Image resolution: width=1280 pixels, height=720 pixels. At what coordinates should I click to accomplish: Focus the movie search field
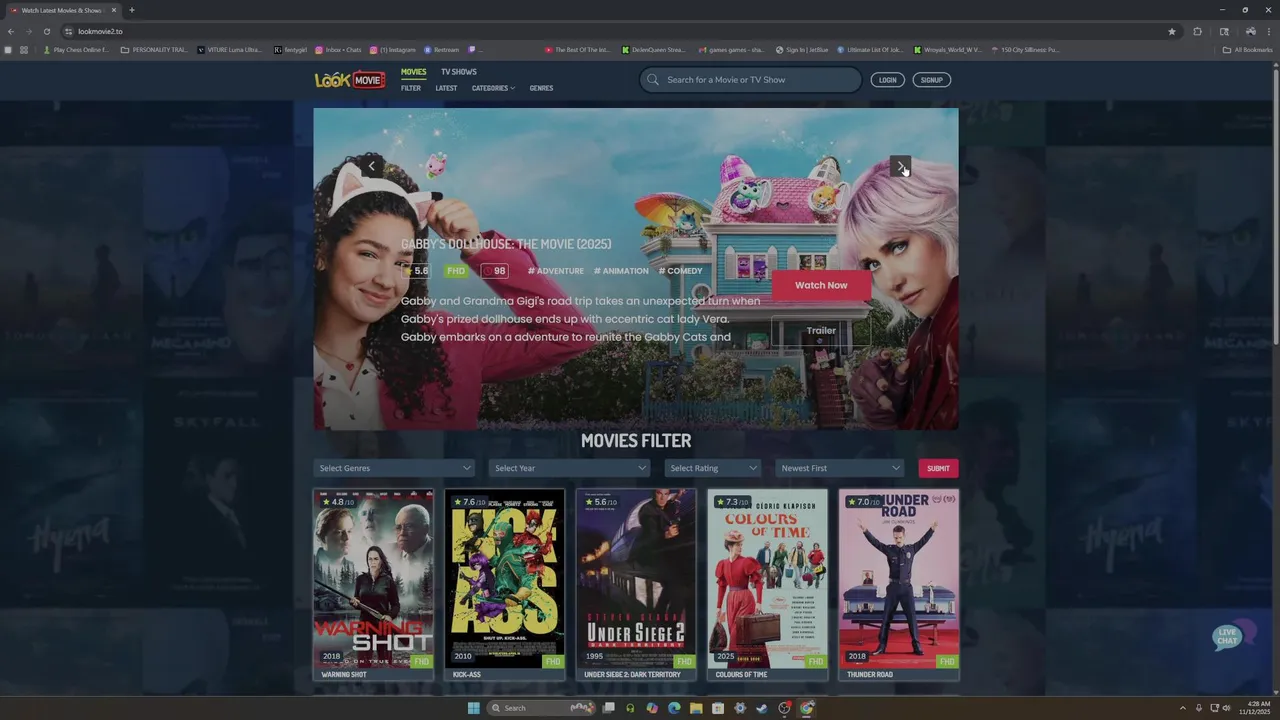[x=750, y=80]
